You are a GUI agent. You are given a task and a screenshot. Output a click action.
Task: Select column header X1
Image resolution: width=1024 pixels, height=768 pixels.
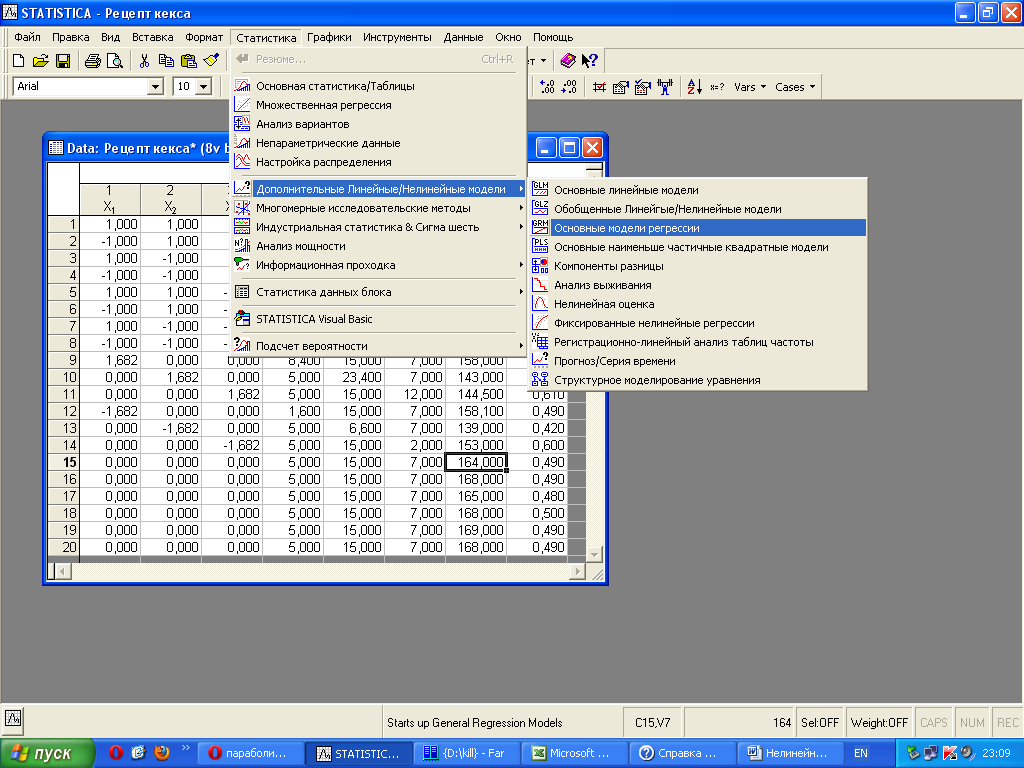tap(110, 199)
